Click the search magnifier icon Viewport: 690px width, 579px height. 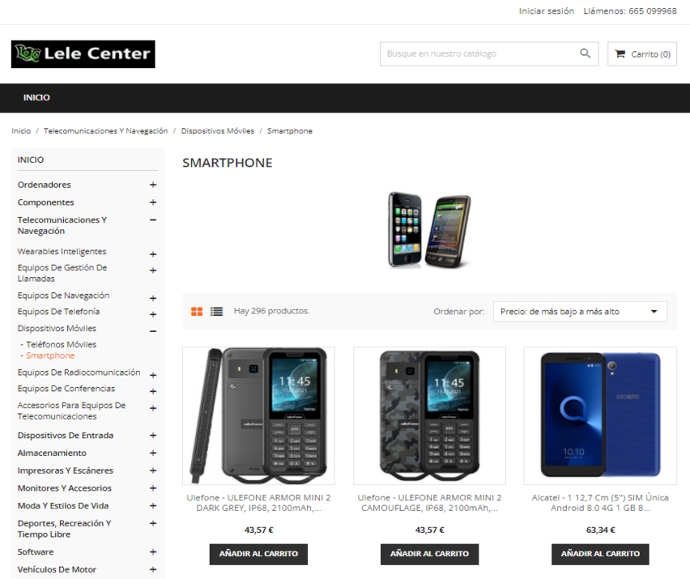pyautogui.click(x=584, y=54)
